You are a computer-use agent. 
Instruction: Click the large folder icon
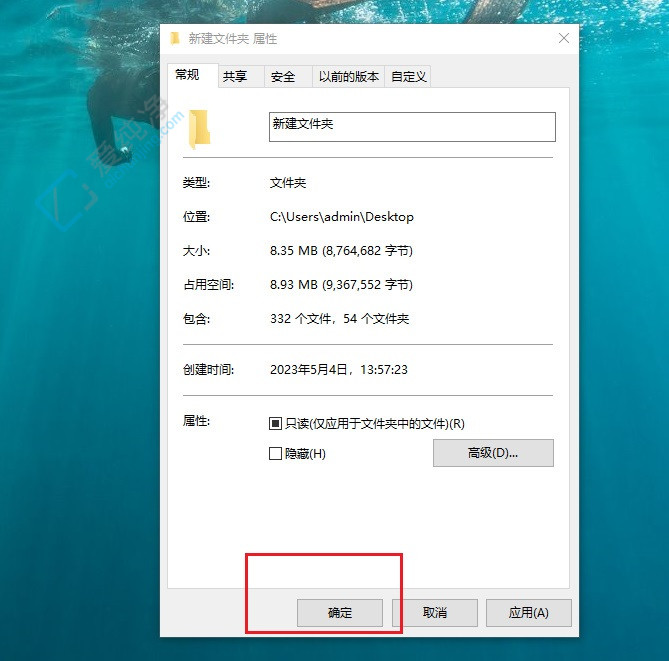(199, 129)
